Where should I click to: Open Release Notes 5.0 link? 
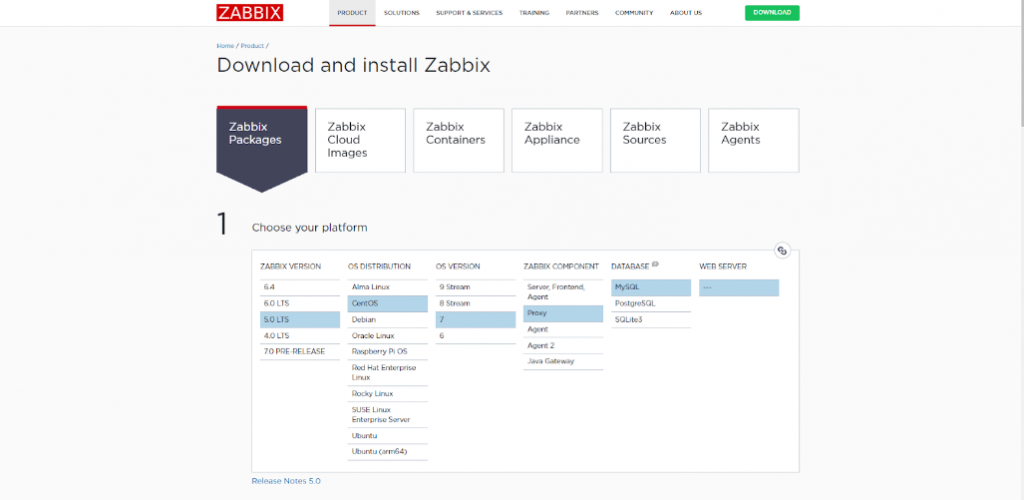pyautogui.click(x=286, y=481)
